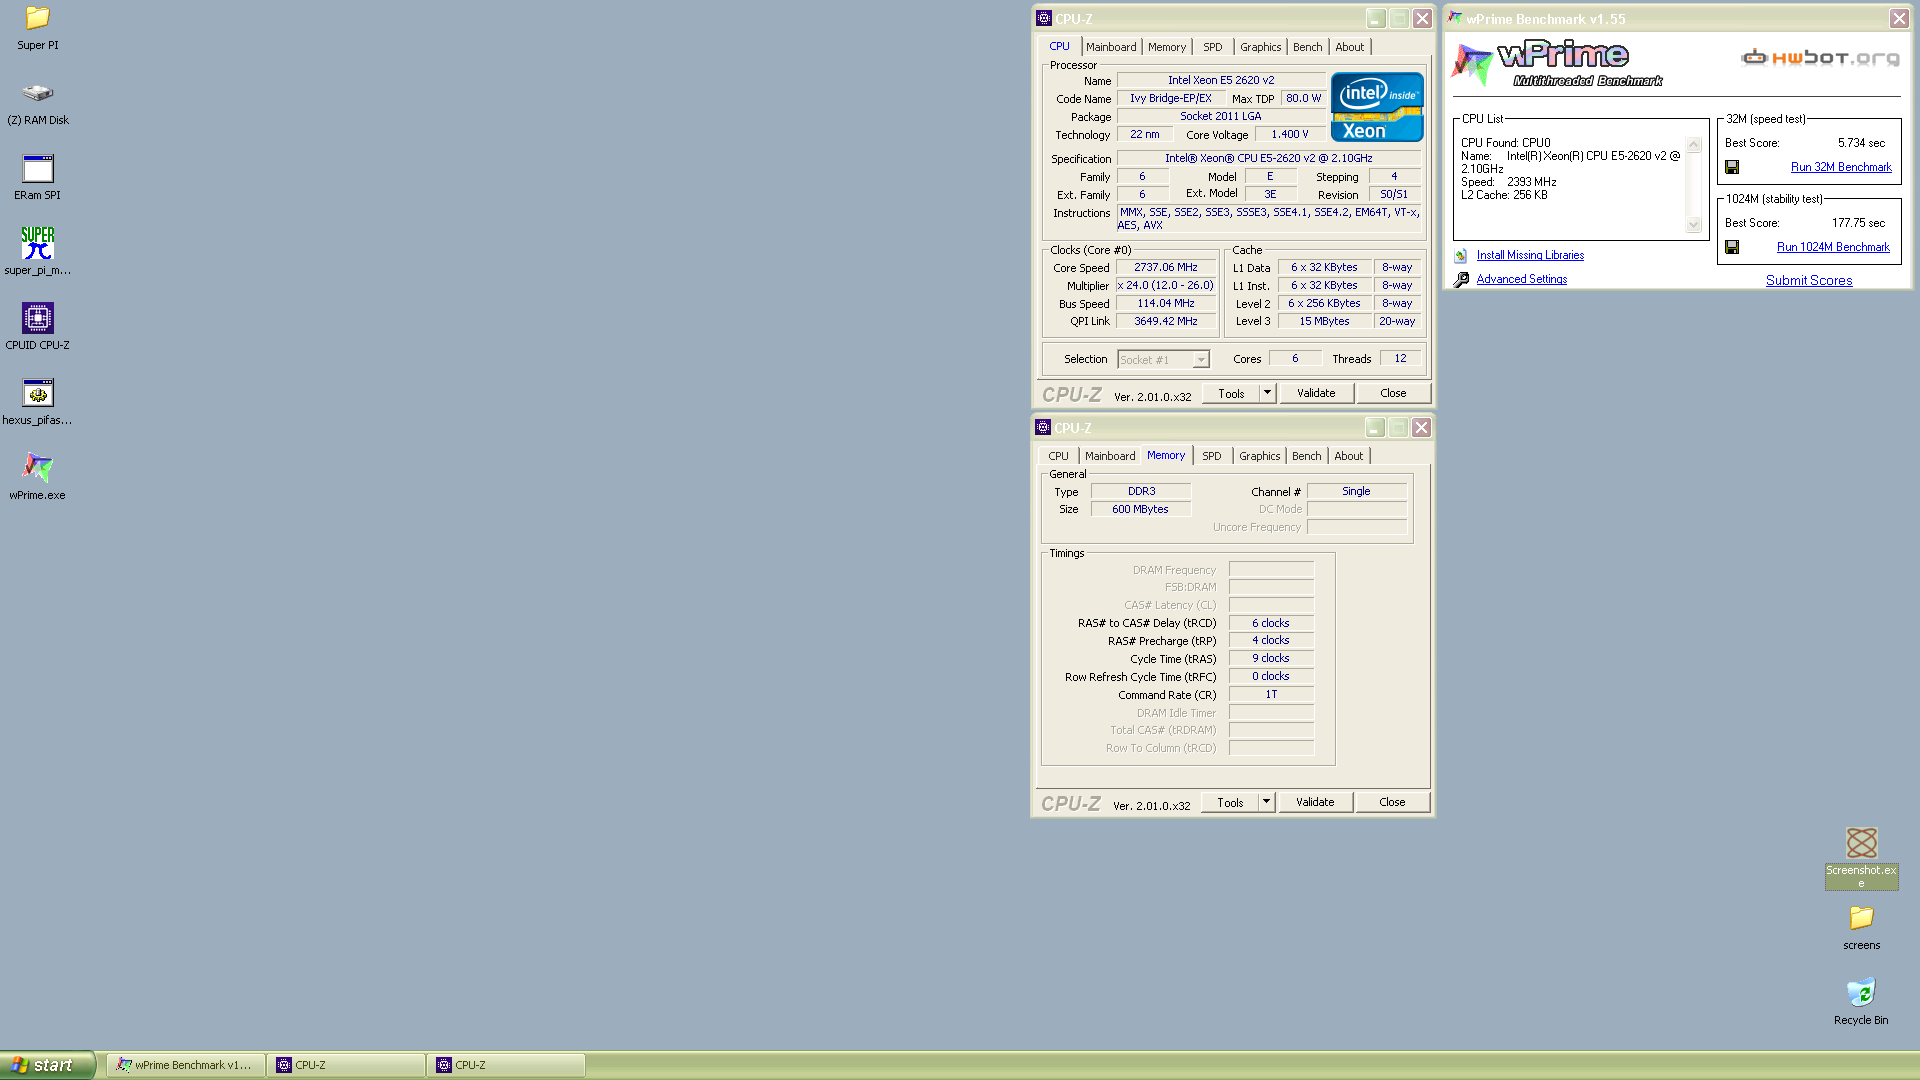This screenshot has width=1920, height=1080.
Task: Open the screens folder icon
Action: [x=1861, y=918]
